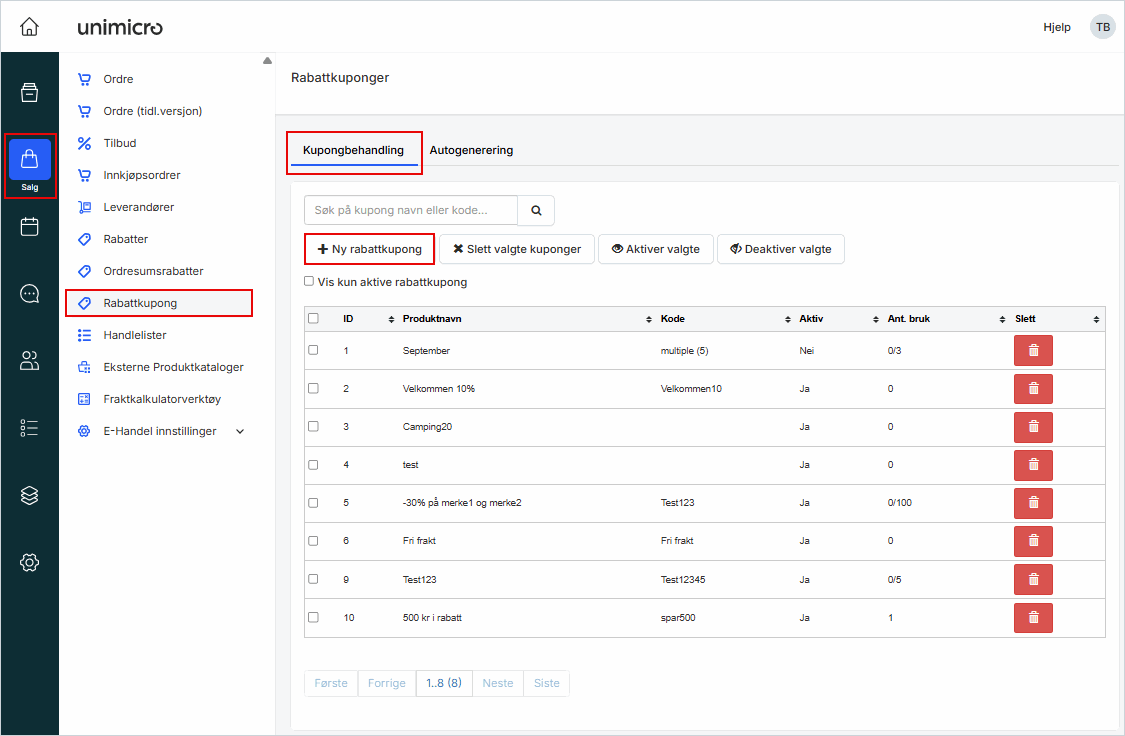
Task: Open the Salg shopping bag module
Action: pos(30,165)
